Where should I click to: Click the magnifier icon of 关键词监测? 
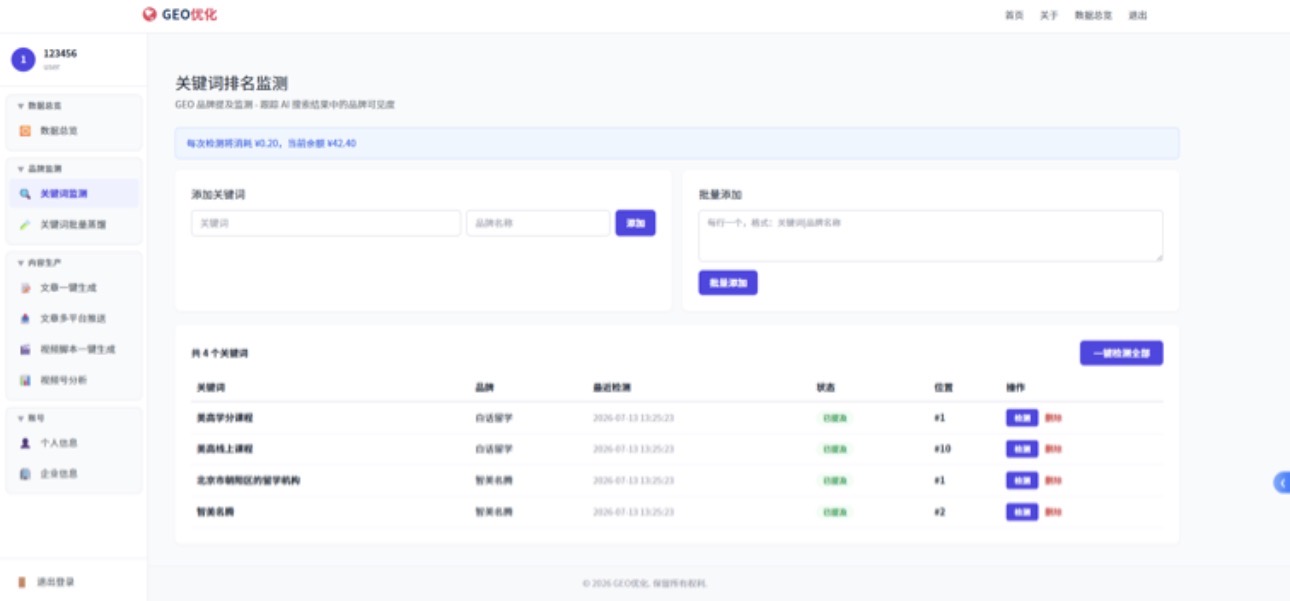[26, 194]
